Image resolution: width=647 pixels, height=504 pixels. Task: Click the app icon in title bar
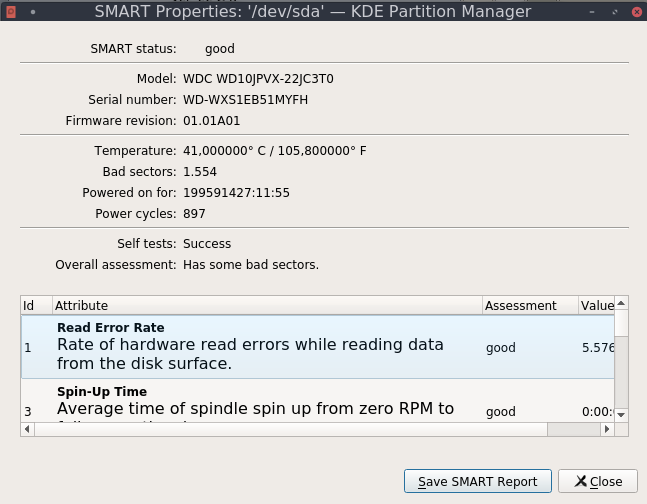click(x=11, y=12)
